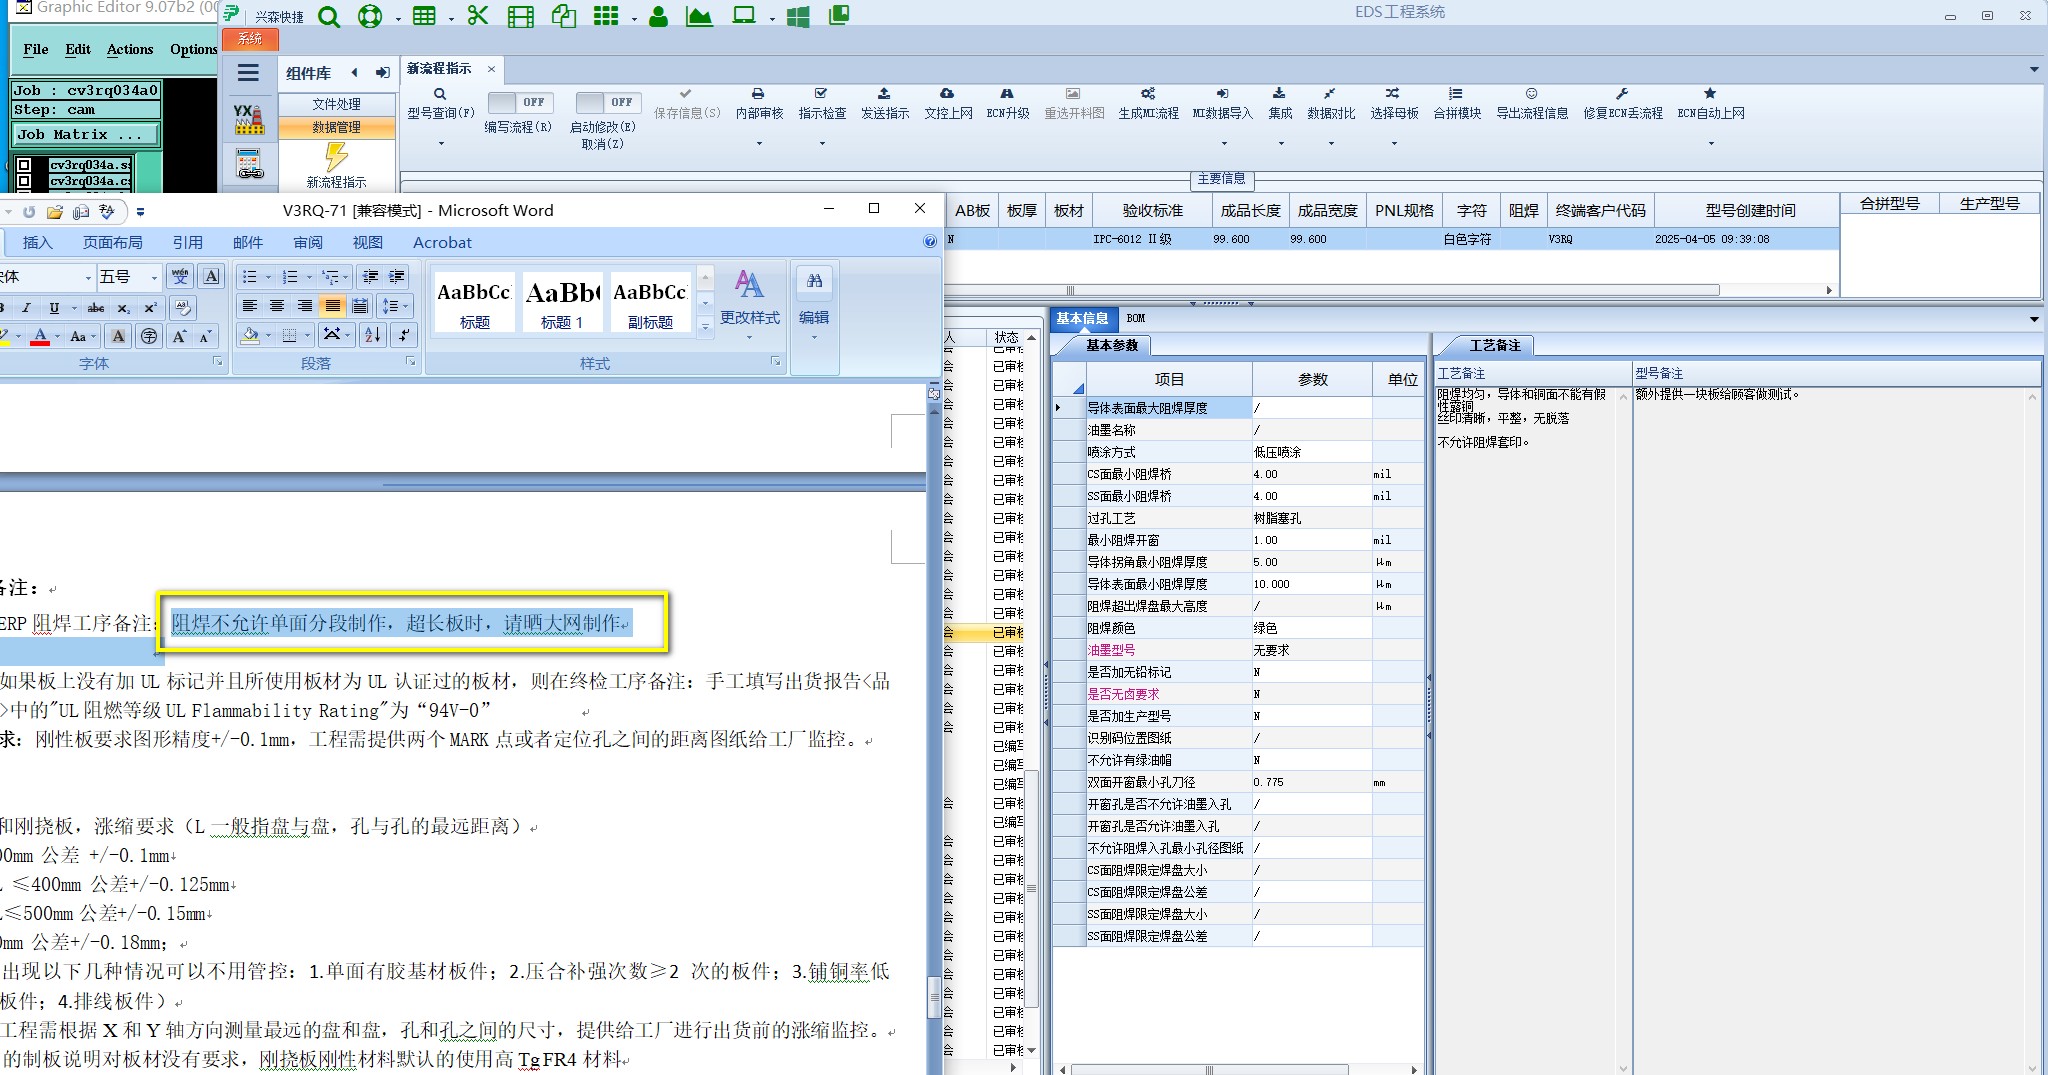The height and width of the screenshot is (1075, 2048).
Task: Open font size 五号 dropdown
Action: 154,277
